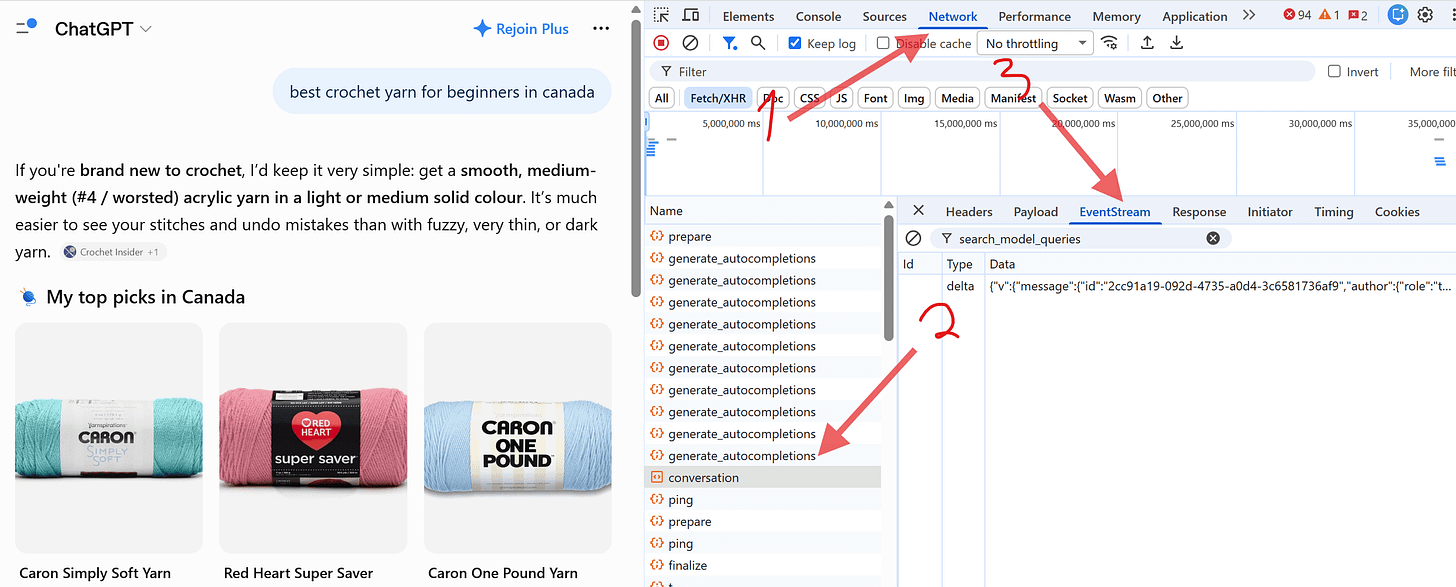Uncheck the Keep log checkbox

pyautogui.click(x=795, y=43)
